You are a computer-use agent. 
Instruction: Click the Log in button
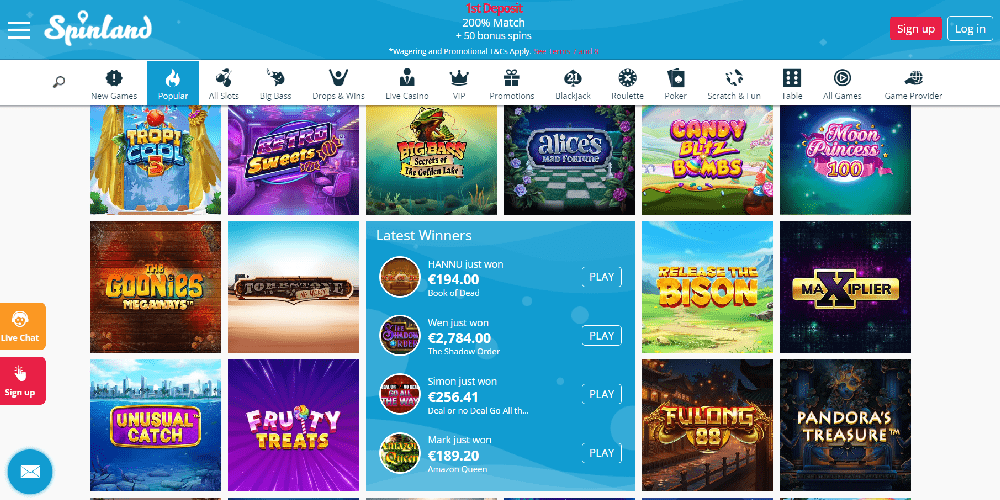pos(970,29)
